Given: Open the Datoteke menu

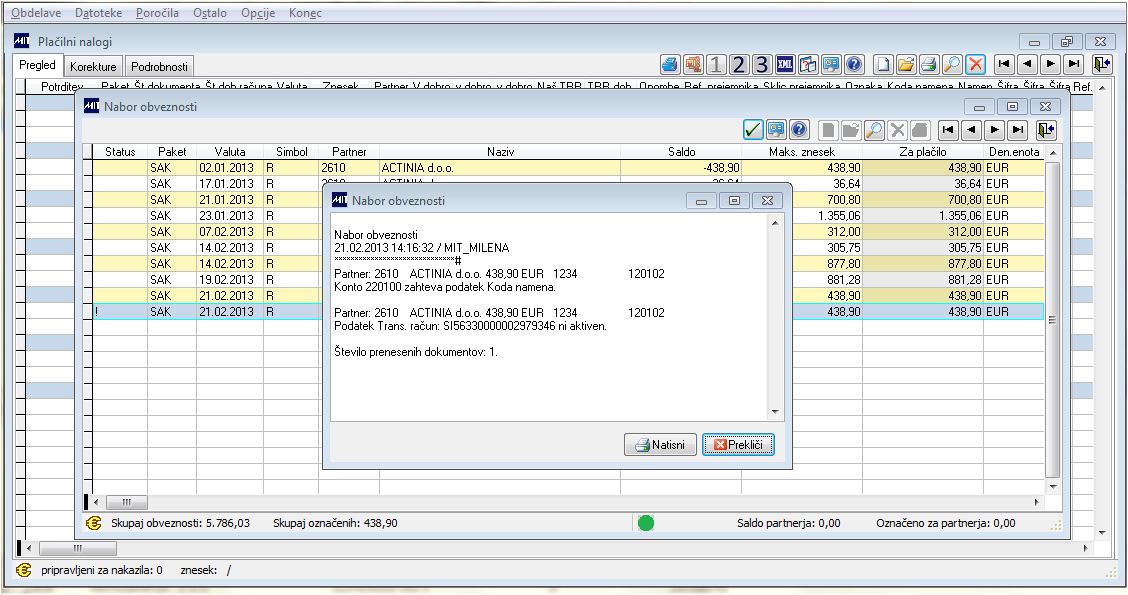Looking at the screenshot, I should 99,13.
